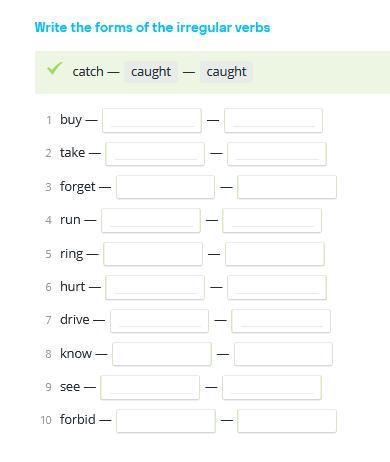Click the second input for see
Viewport: 390px width, 462px height.
[272, 387]
